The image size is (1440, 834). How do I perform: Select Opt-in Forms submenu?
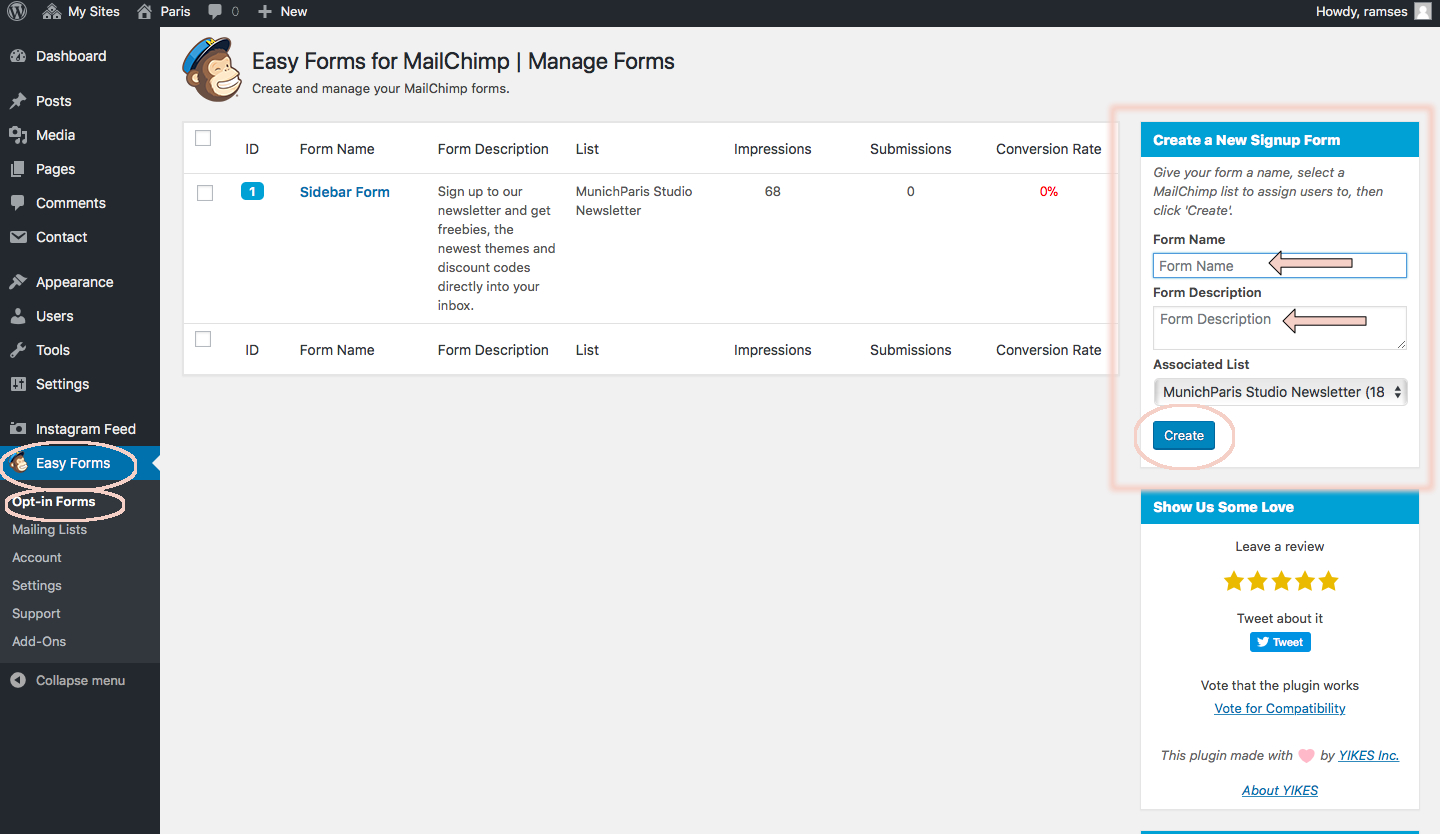coord(53,502)
